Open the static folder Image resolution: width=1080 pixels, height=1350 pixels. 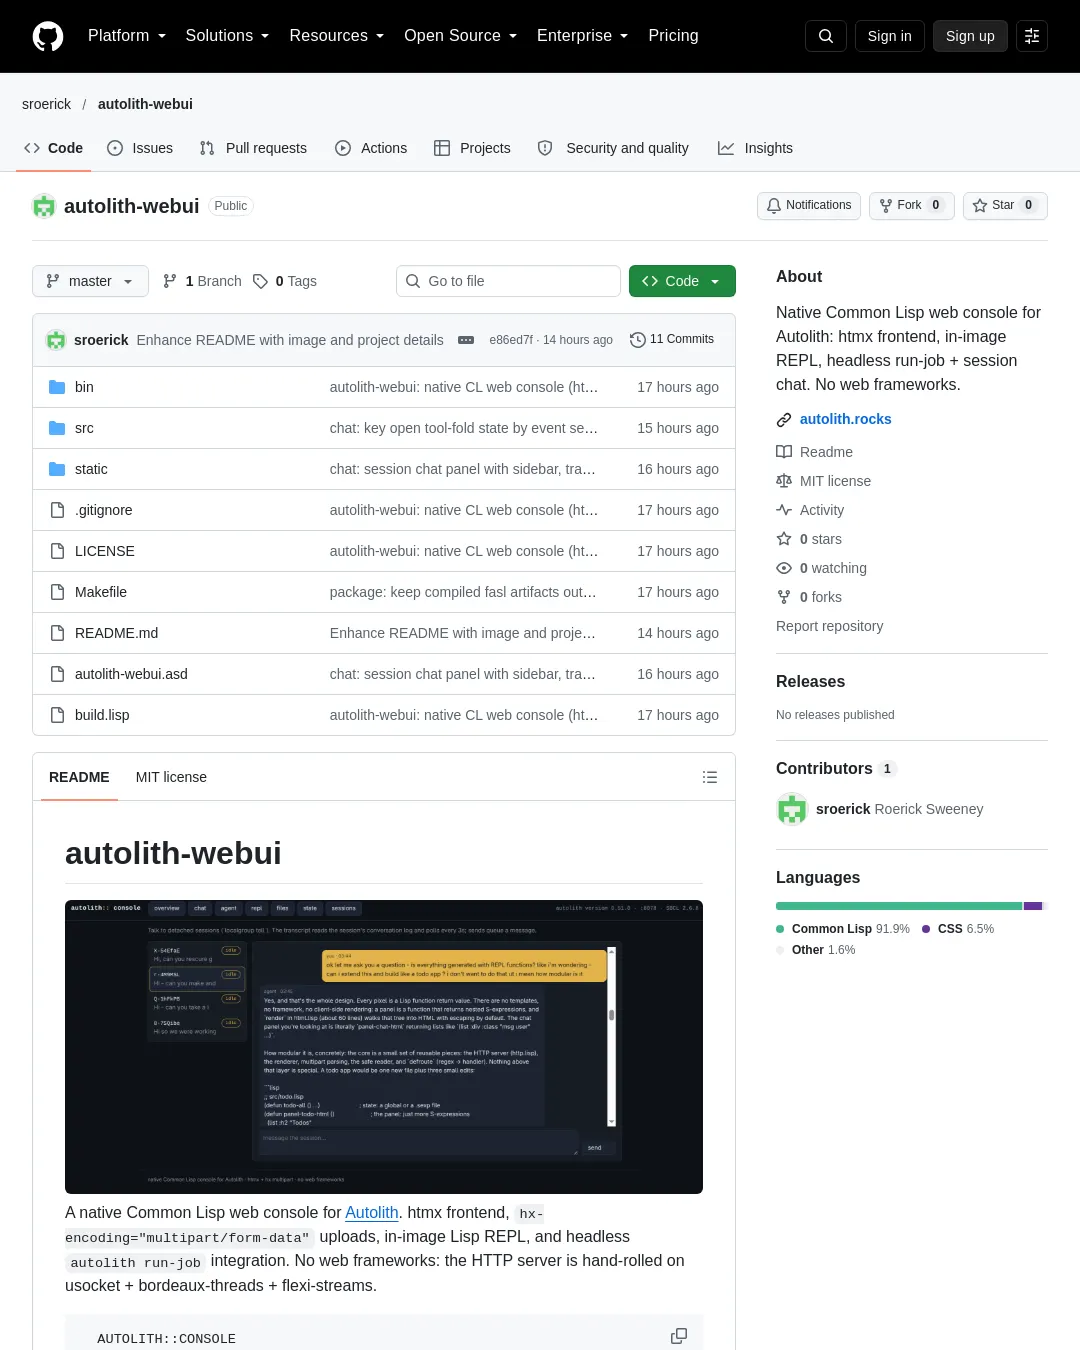click(91, 469)
